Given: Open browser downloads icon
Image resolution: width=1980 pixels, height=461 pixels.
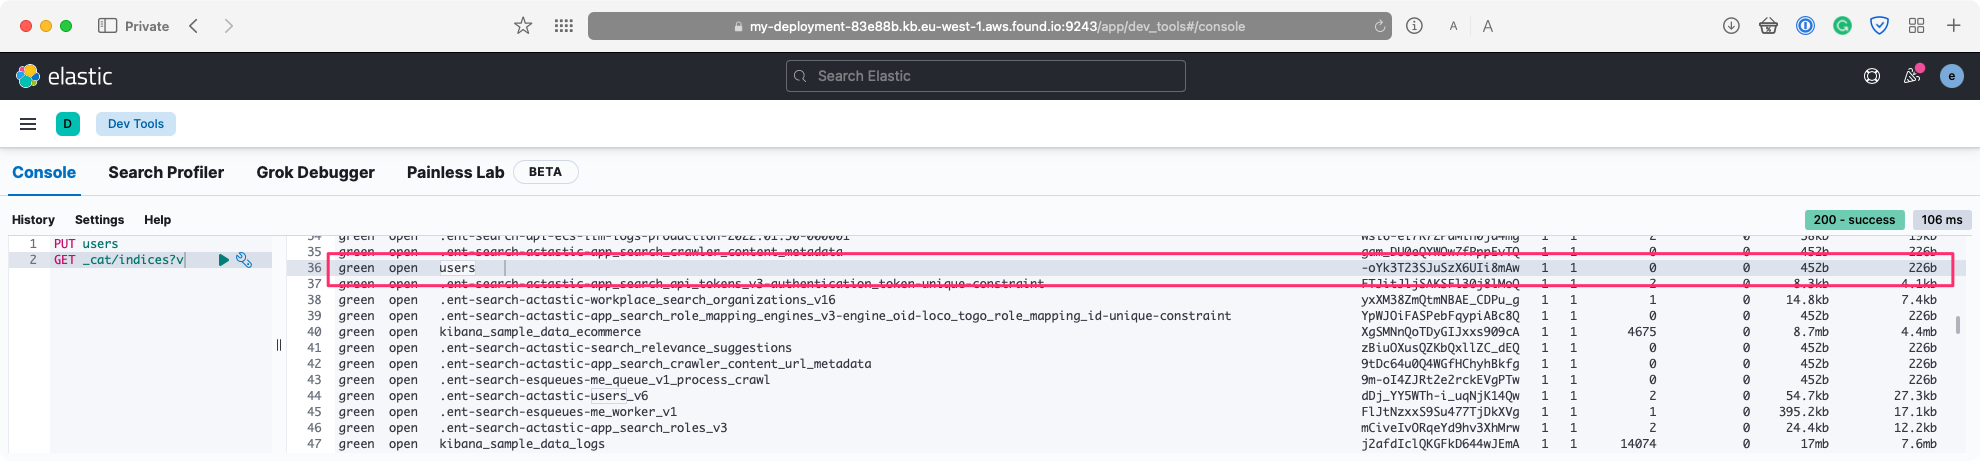Looking at the screenshot, I should [1731, 26].
